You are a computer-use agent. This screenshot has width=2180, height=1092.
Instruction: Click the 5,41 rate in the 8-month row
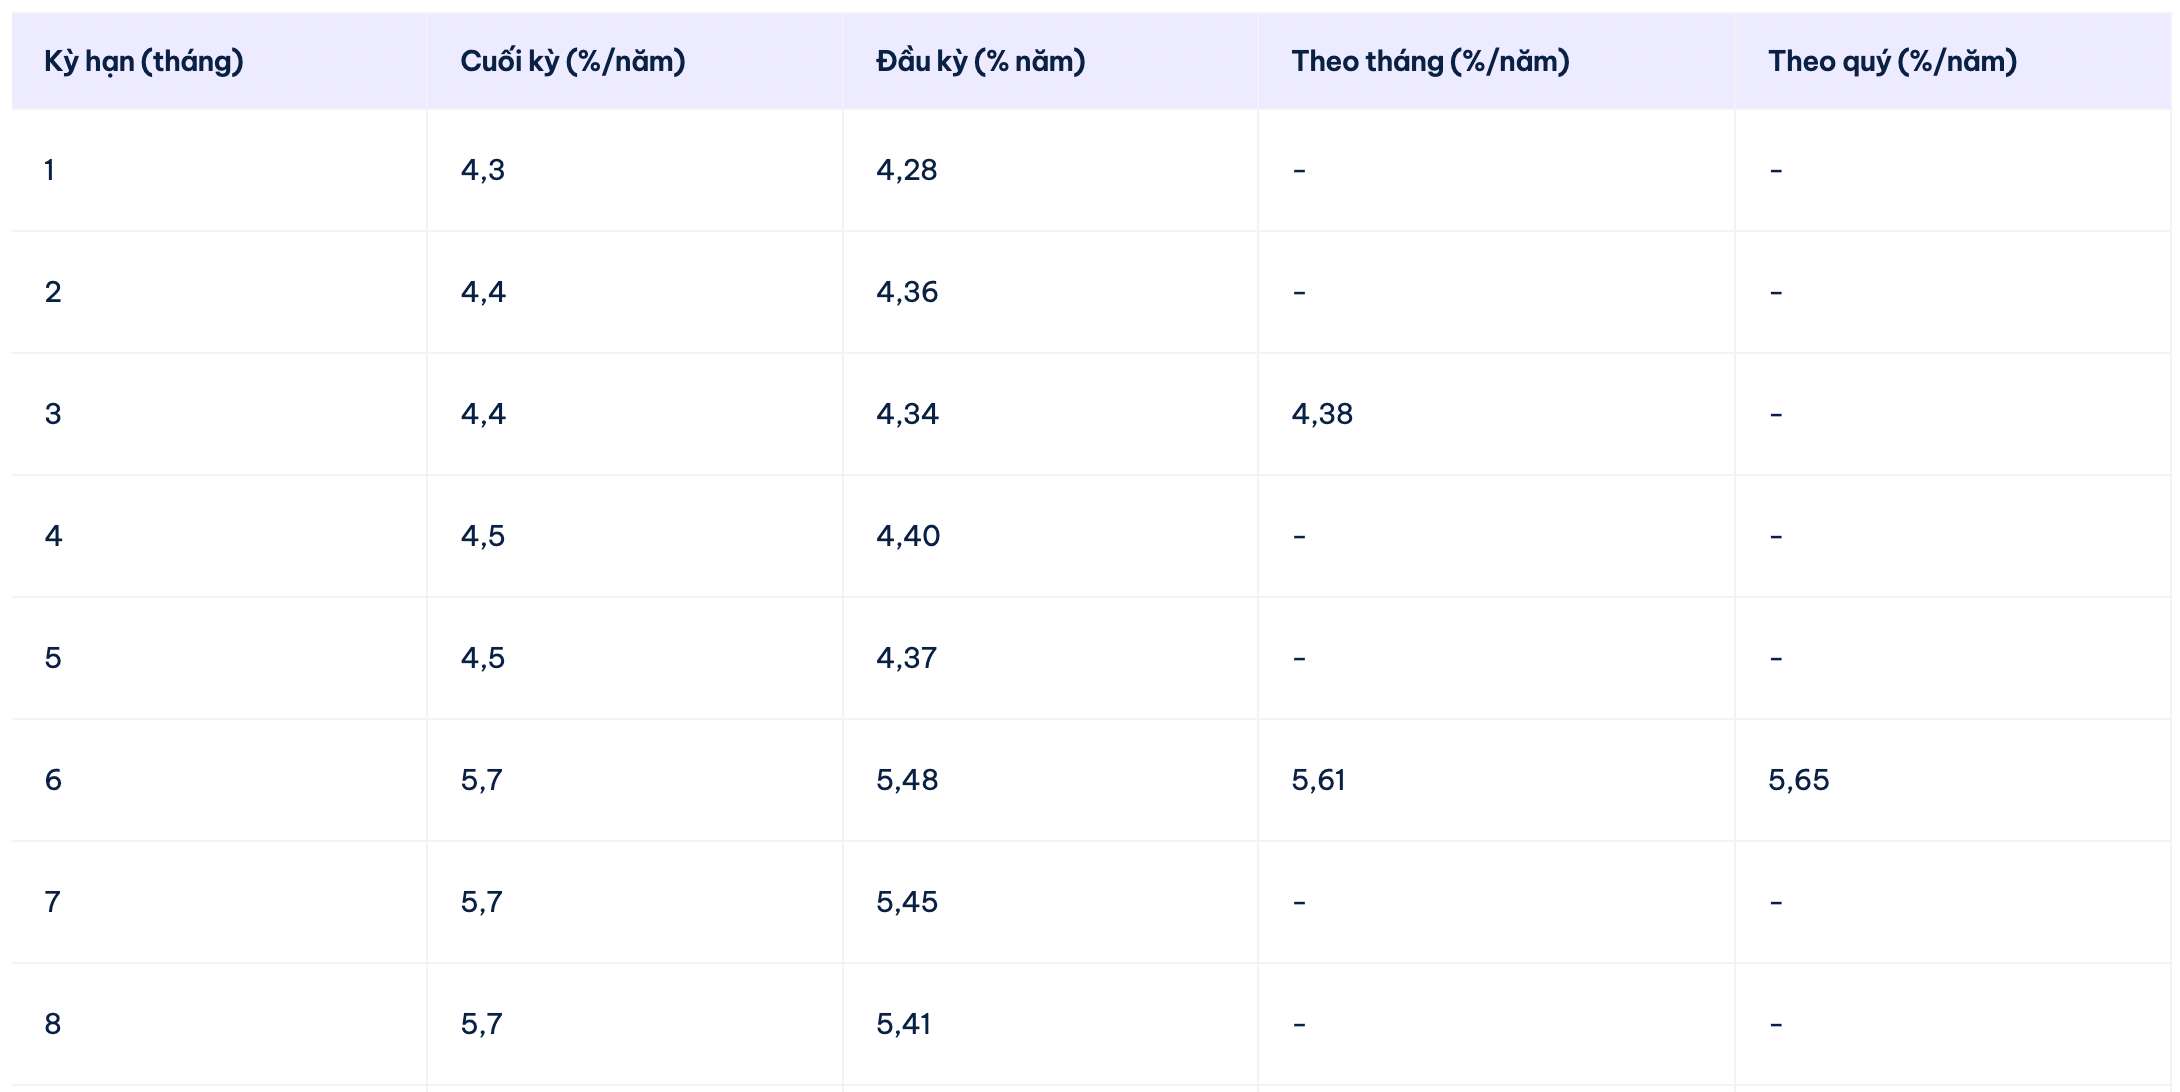(903, 1024)
